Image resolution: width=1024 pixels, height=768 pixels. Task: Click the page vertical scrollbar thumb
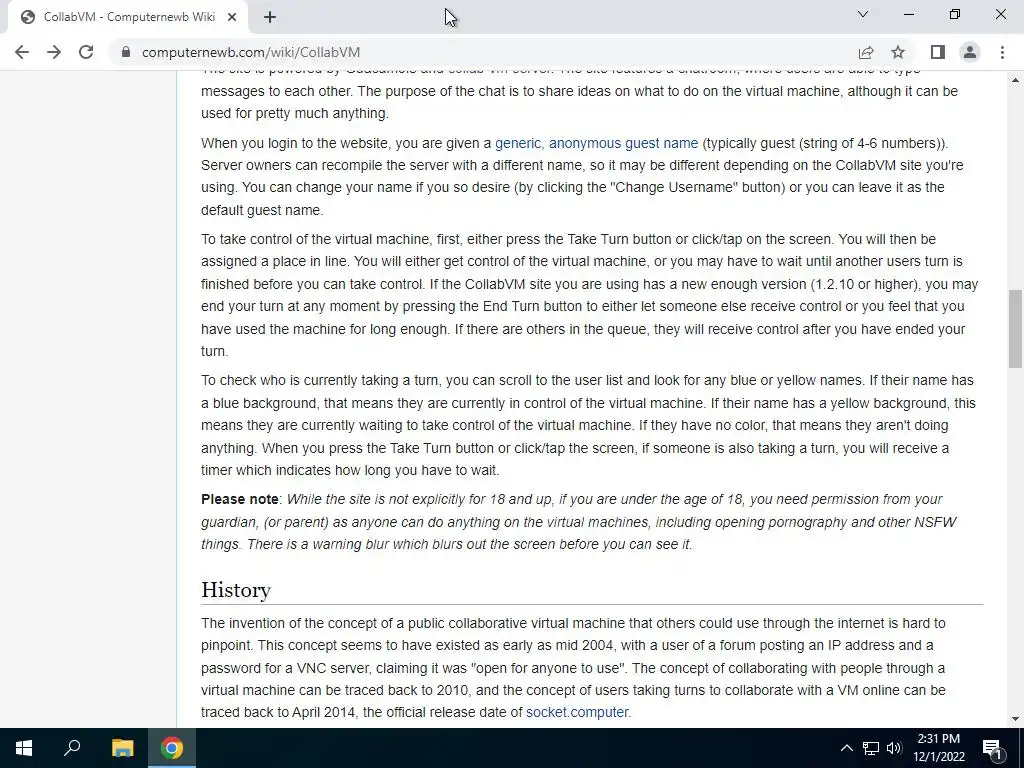[1016, 328]
